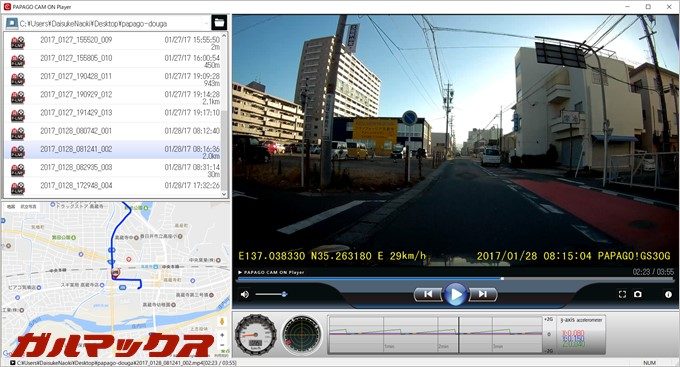The height and width of the screenshot is (367, 680).
Task: Click timestamp 01/27/17 15:55:50
Action: pyautogui.click(x=192, y=39)
